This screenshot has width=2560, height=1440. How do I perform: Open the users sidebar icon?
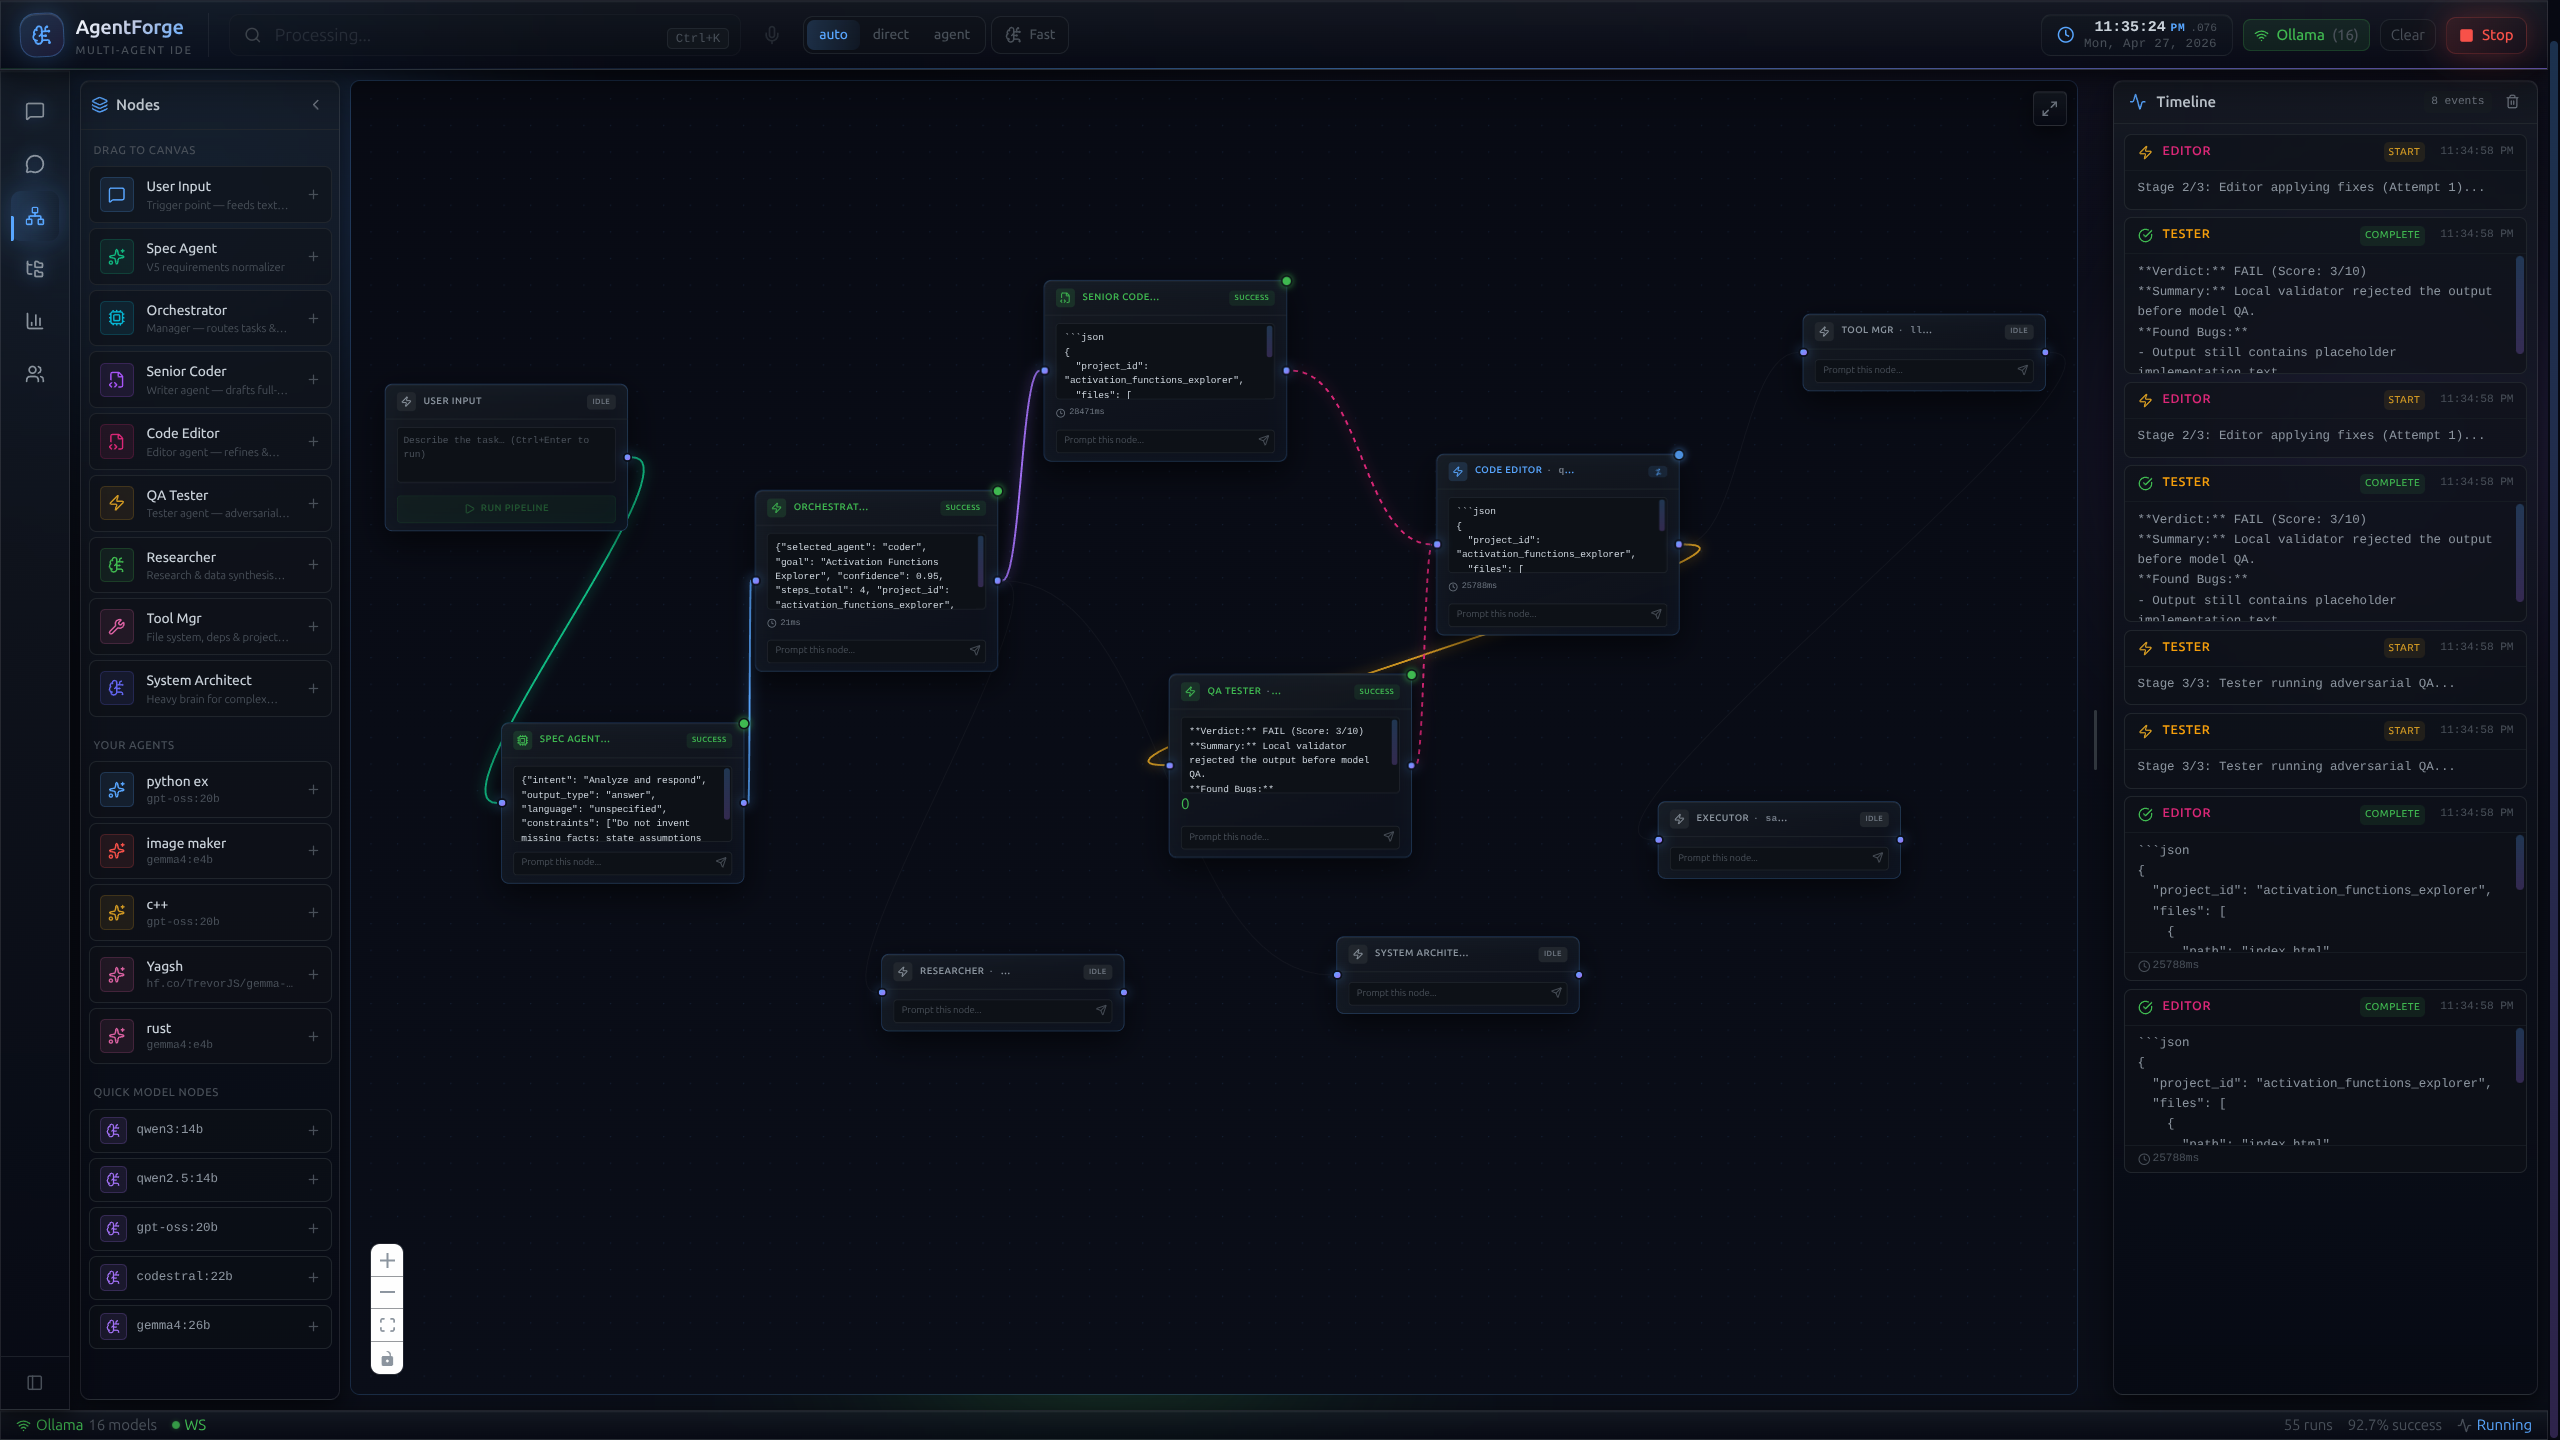click(x=35, y=374)
